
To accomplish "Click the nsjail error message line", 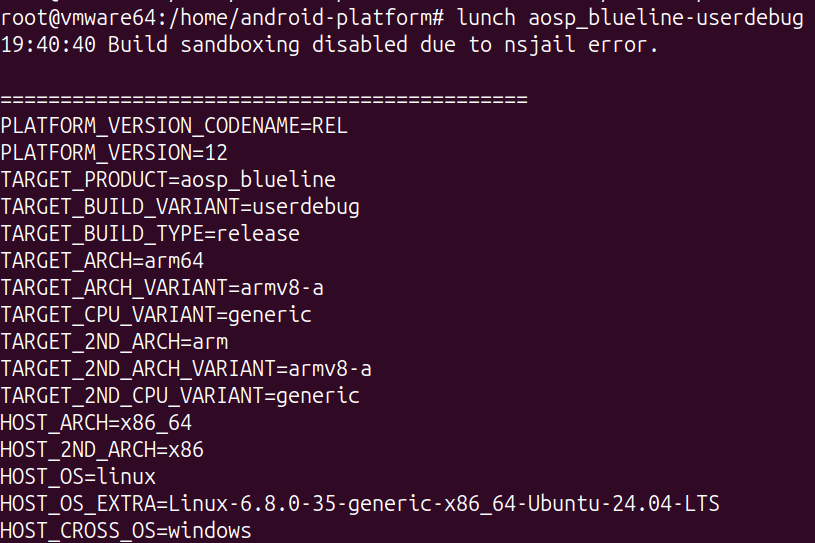I will click(330, 45).
